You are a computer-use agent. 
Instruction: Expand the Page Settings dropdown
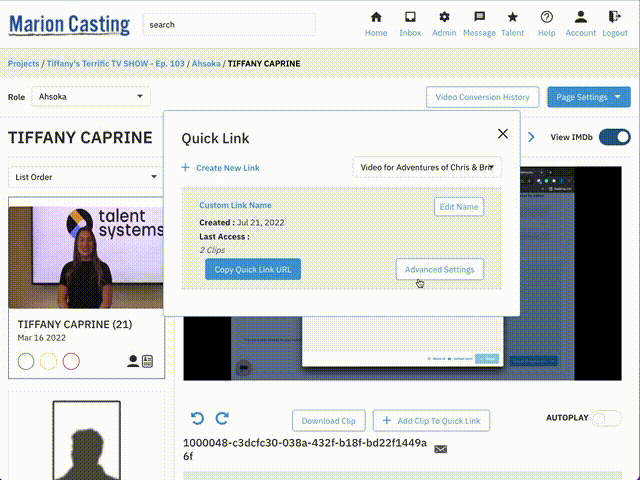click(x=589, y=97)
